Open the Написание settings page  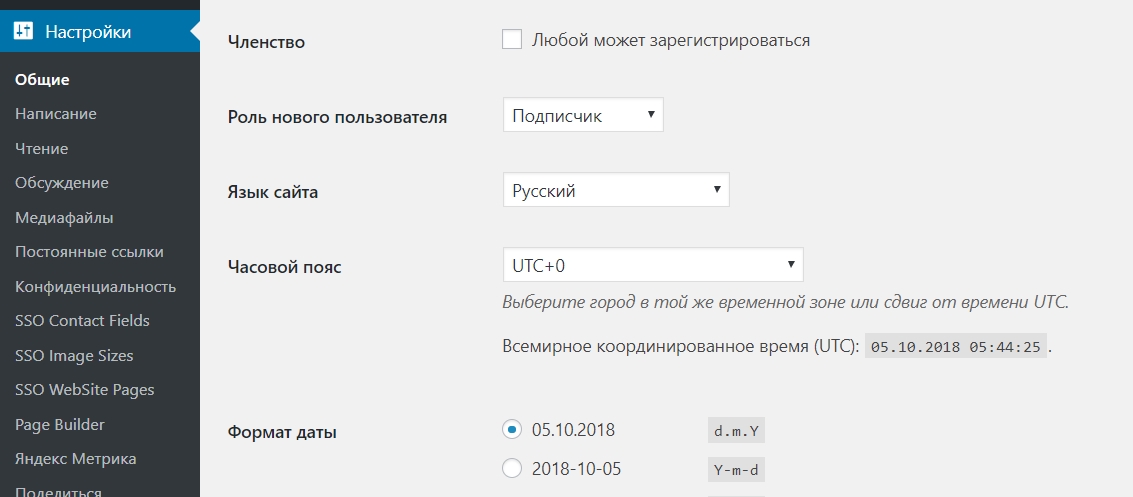coord(56,114)
